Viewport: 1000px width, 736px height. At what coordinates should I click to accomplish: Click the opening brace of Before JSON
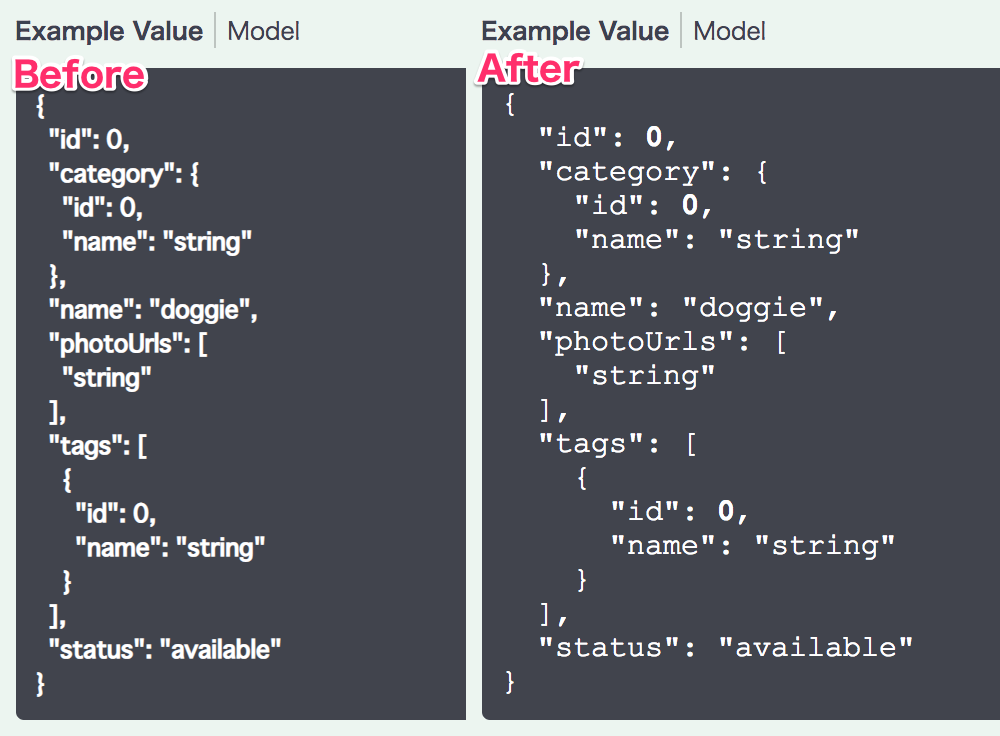click(x=41, y=105)
